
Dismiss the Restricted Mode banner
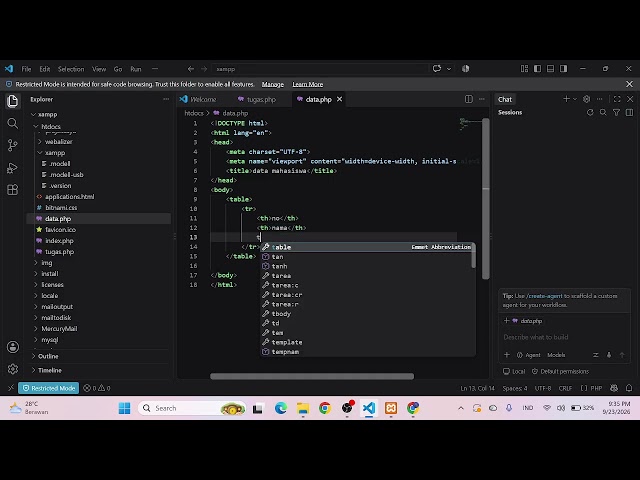[629, 84]
